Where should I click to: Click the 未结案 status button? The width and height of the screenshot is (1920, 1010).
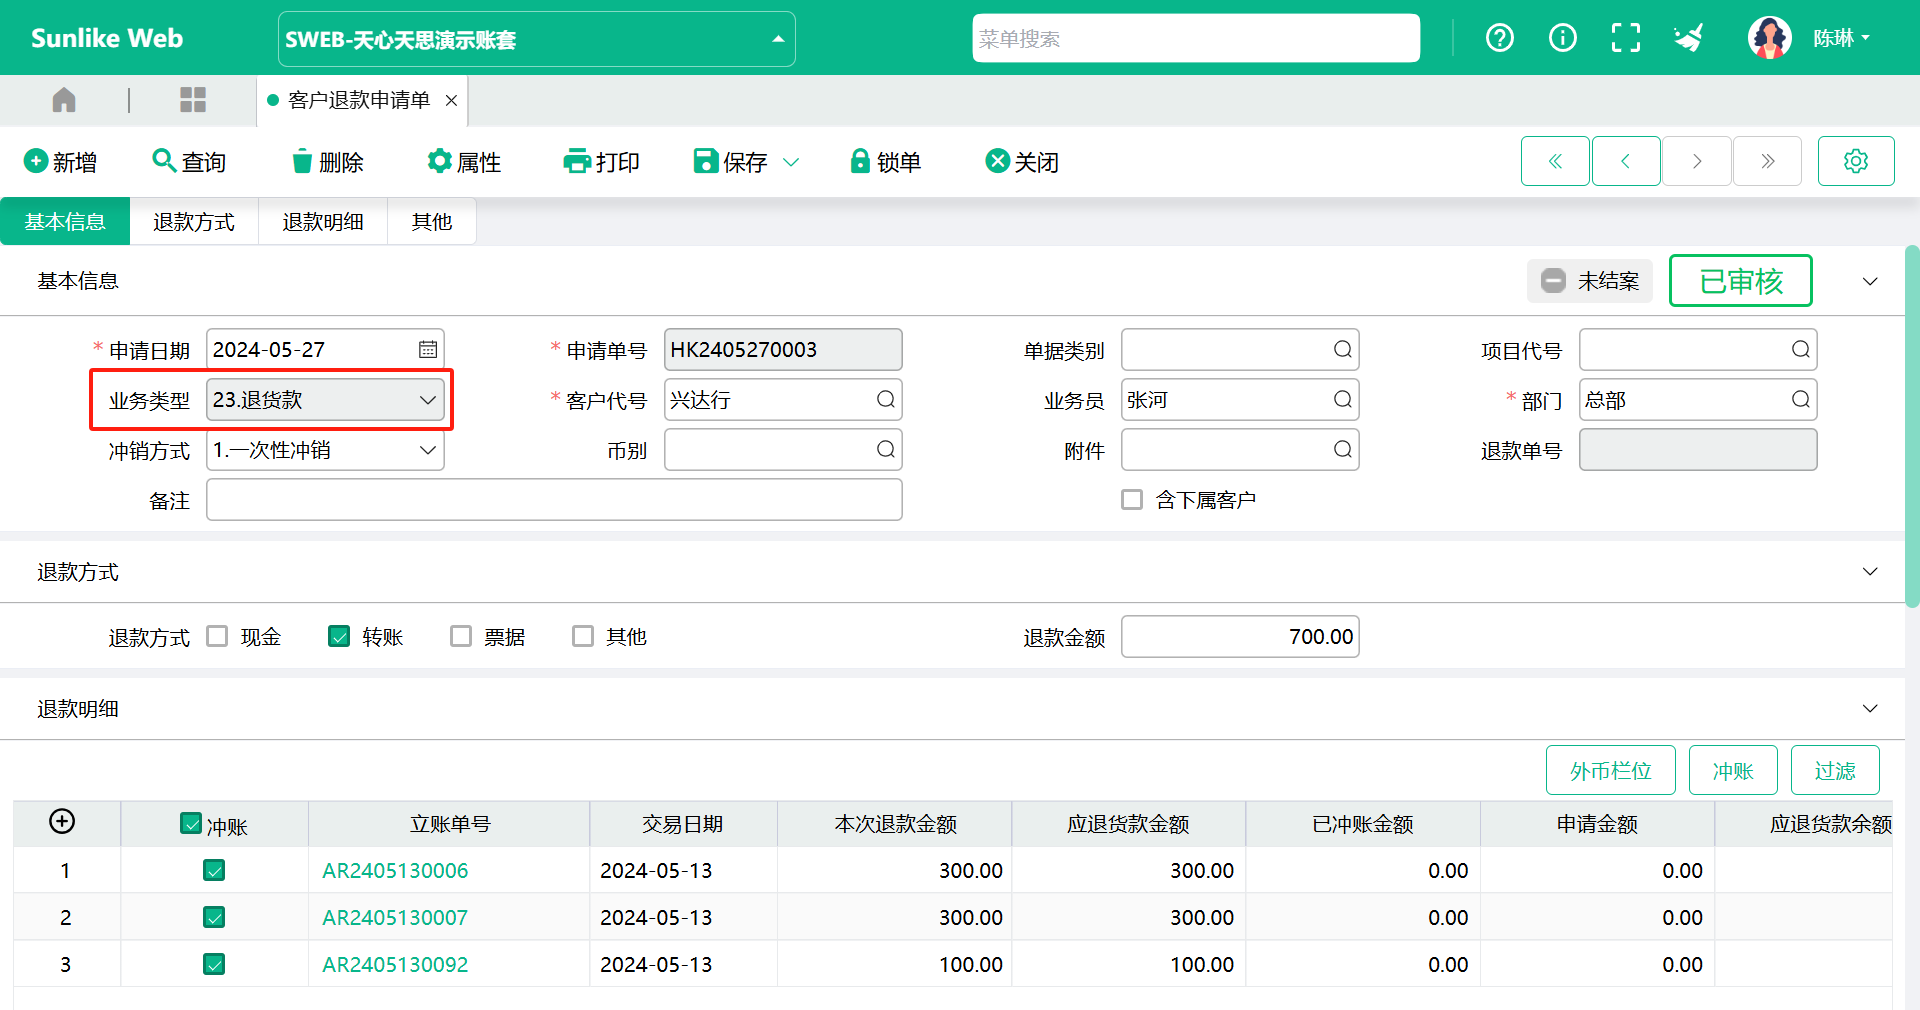click(1590, 281)
